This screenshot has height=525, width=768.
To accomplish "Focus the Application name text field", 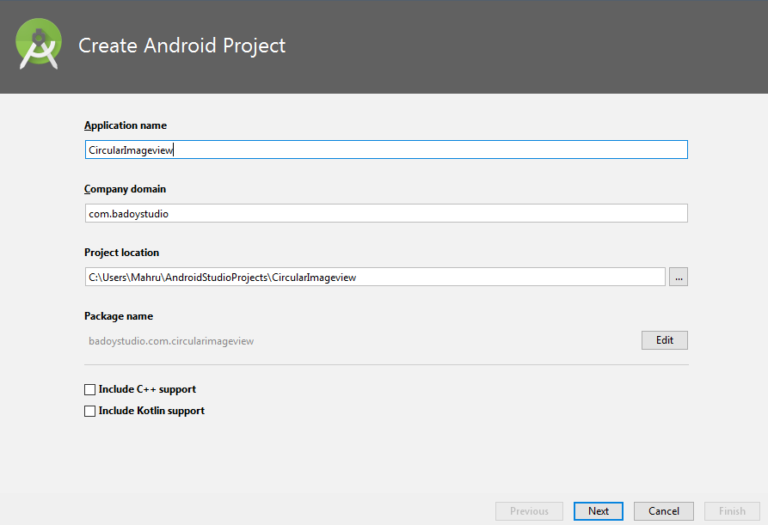I will 386,150.
